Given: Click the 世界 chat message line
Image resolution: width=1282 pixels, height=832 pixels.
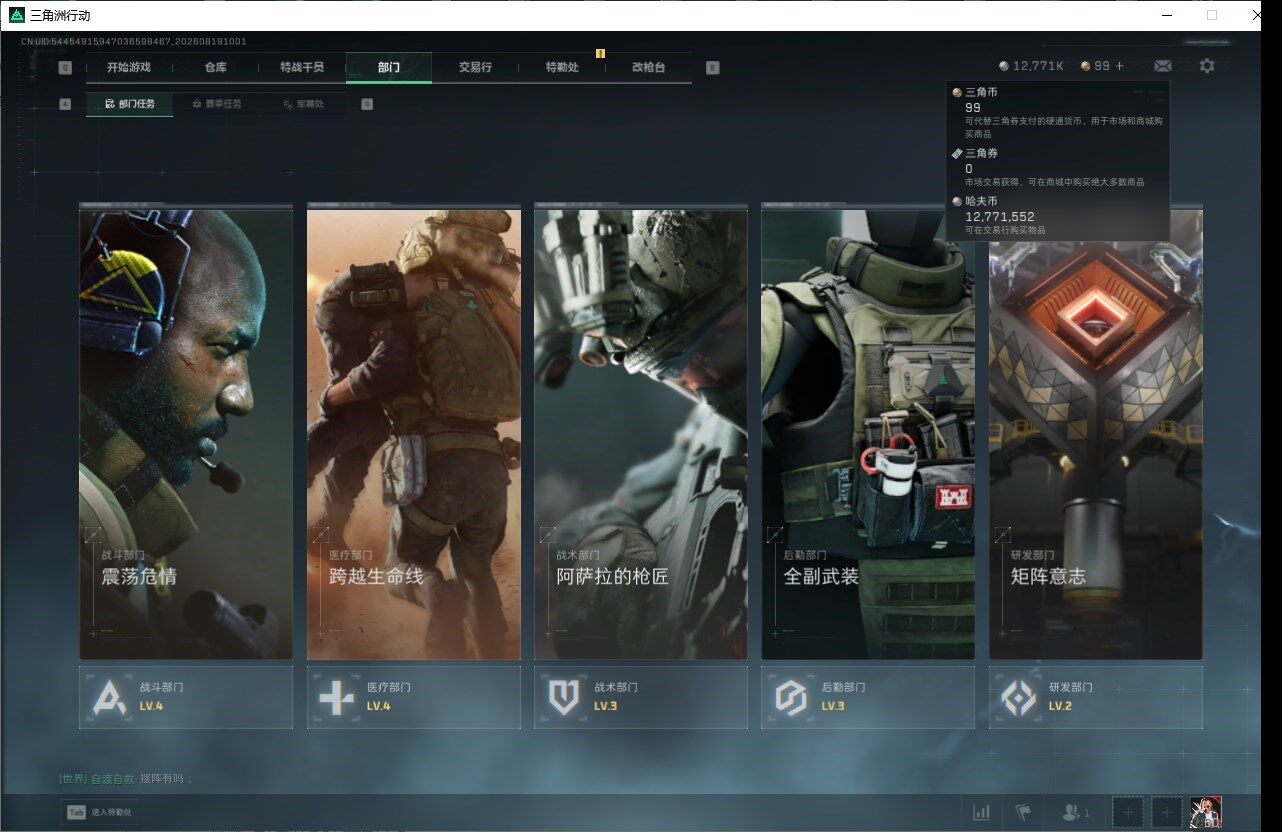Looking at the screenshot, I should 126,779.
